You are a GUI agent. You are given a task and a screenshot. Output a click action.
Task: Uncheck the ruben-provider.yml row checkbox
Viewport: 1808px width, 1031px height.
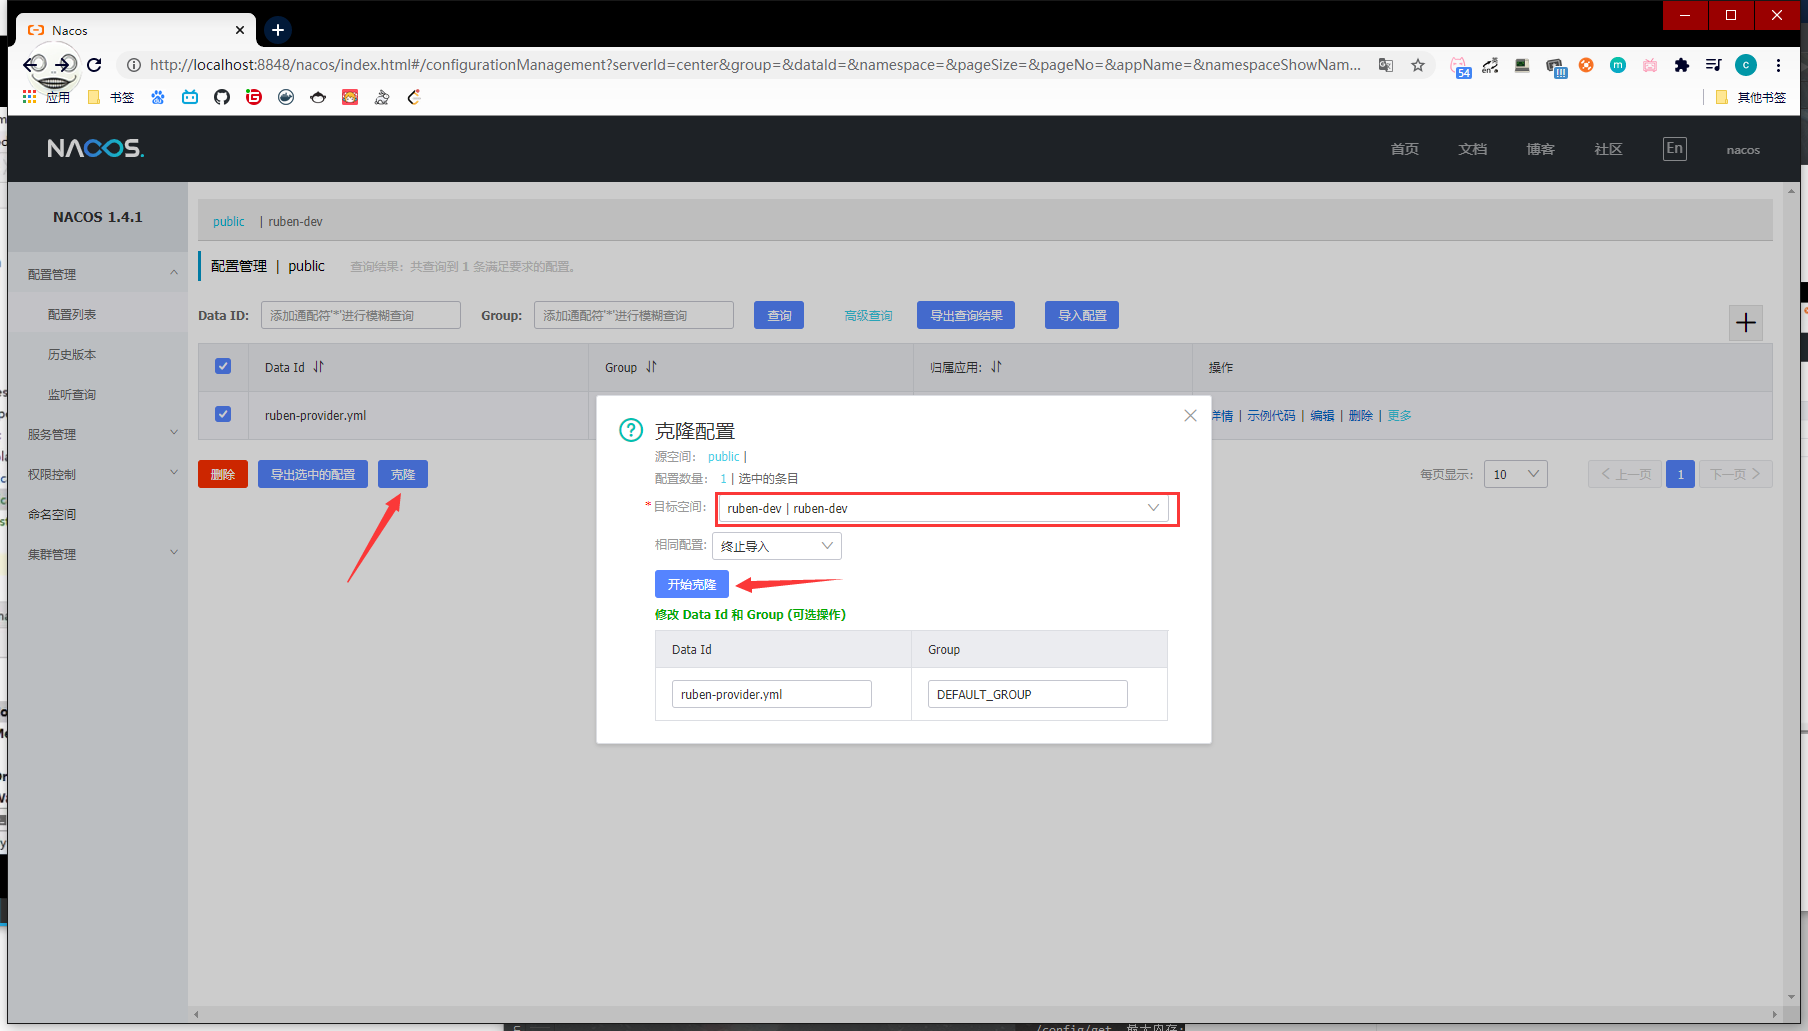[223, 414]
